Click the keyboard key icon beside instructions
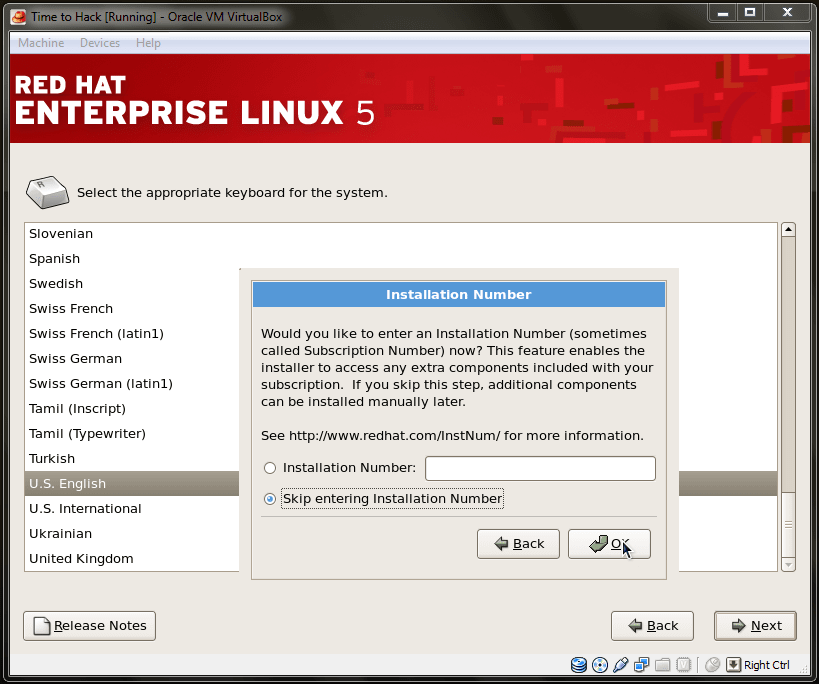 coord(47,192)
